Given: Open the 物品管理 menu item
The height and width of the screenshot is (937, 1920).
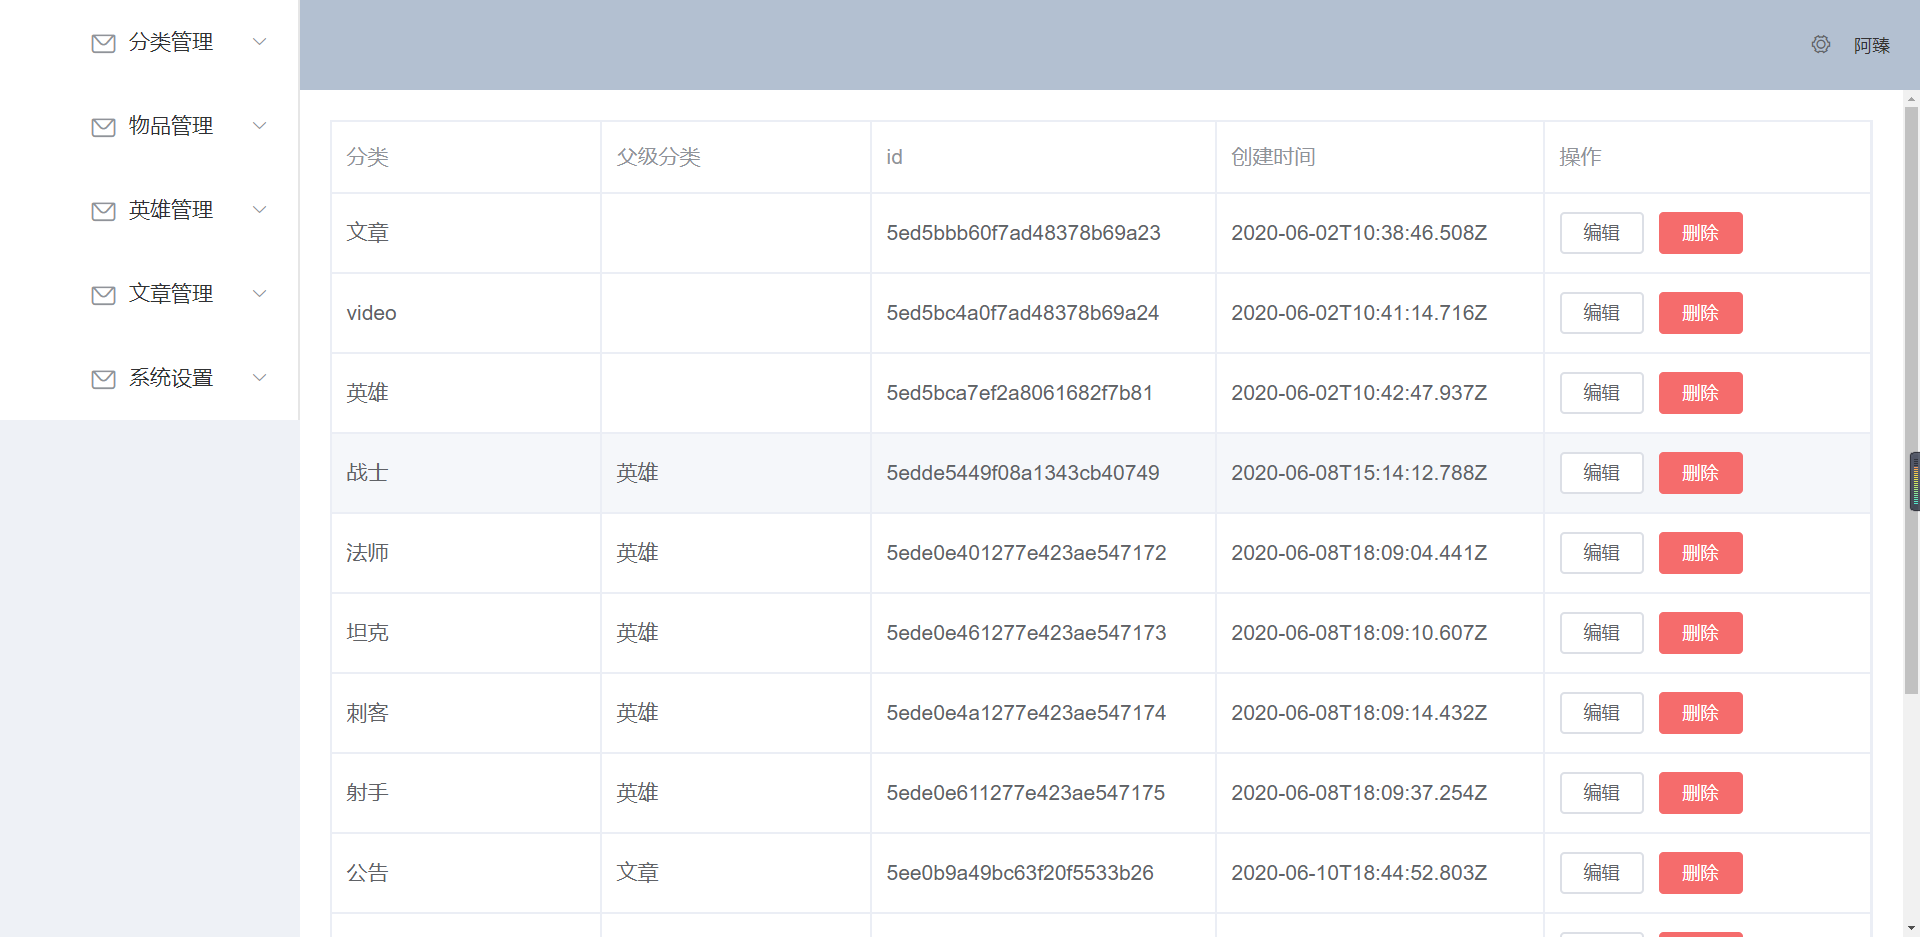Looking at the screenshot, I should [149, 126].
